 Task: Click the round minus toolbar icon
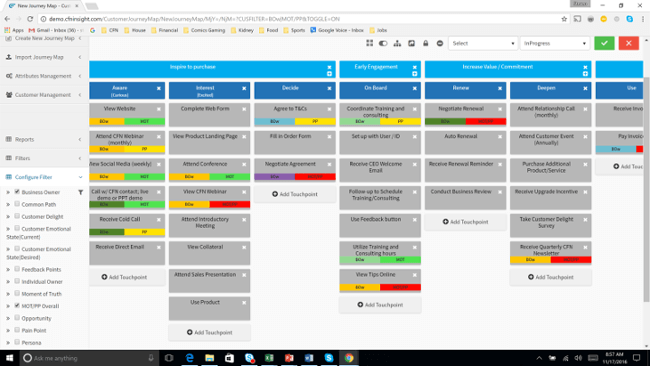(x=440, y=43)
